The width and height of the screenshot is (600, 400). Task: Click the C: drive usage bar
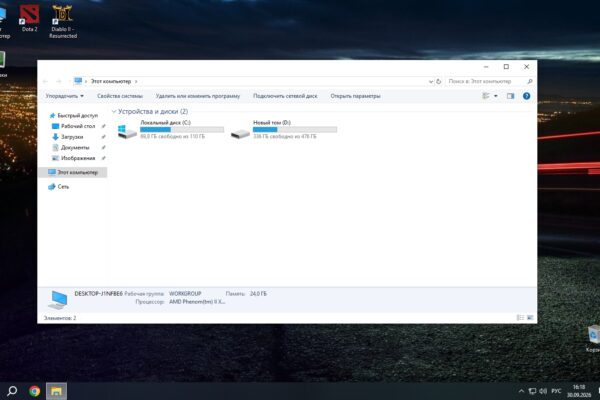pos(182,129)
